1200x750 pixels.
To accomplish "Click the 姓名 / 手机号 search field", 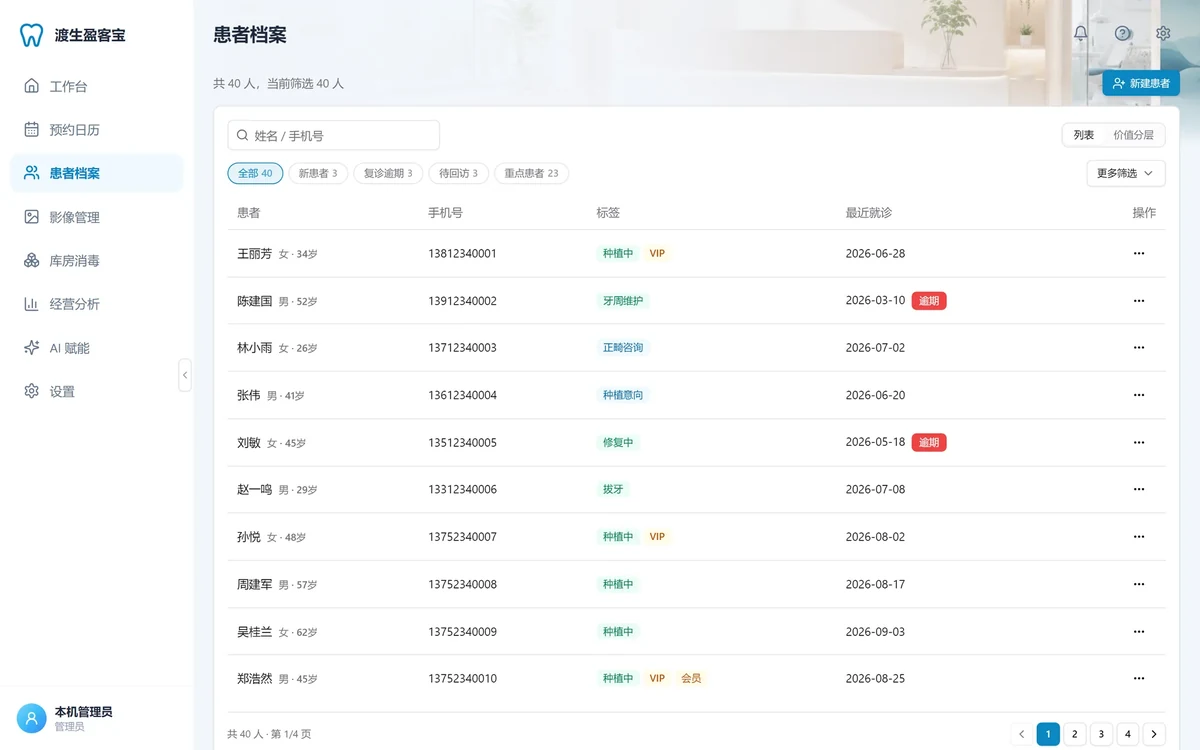I will pyautogui.click(x=334, y=135).
